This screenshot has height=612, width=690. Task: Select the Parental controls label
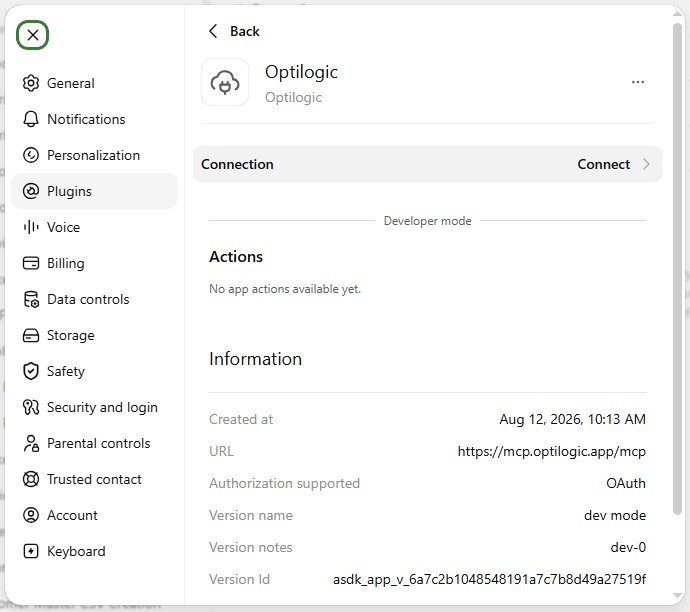click(99, 443)
